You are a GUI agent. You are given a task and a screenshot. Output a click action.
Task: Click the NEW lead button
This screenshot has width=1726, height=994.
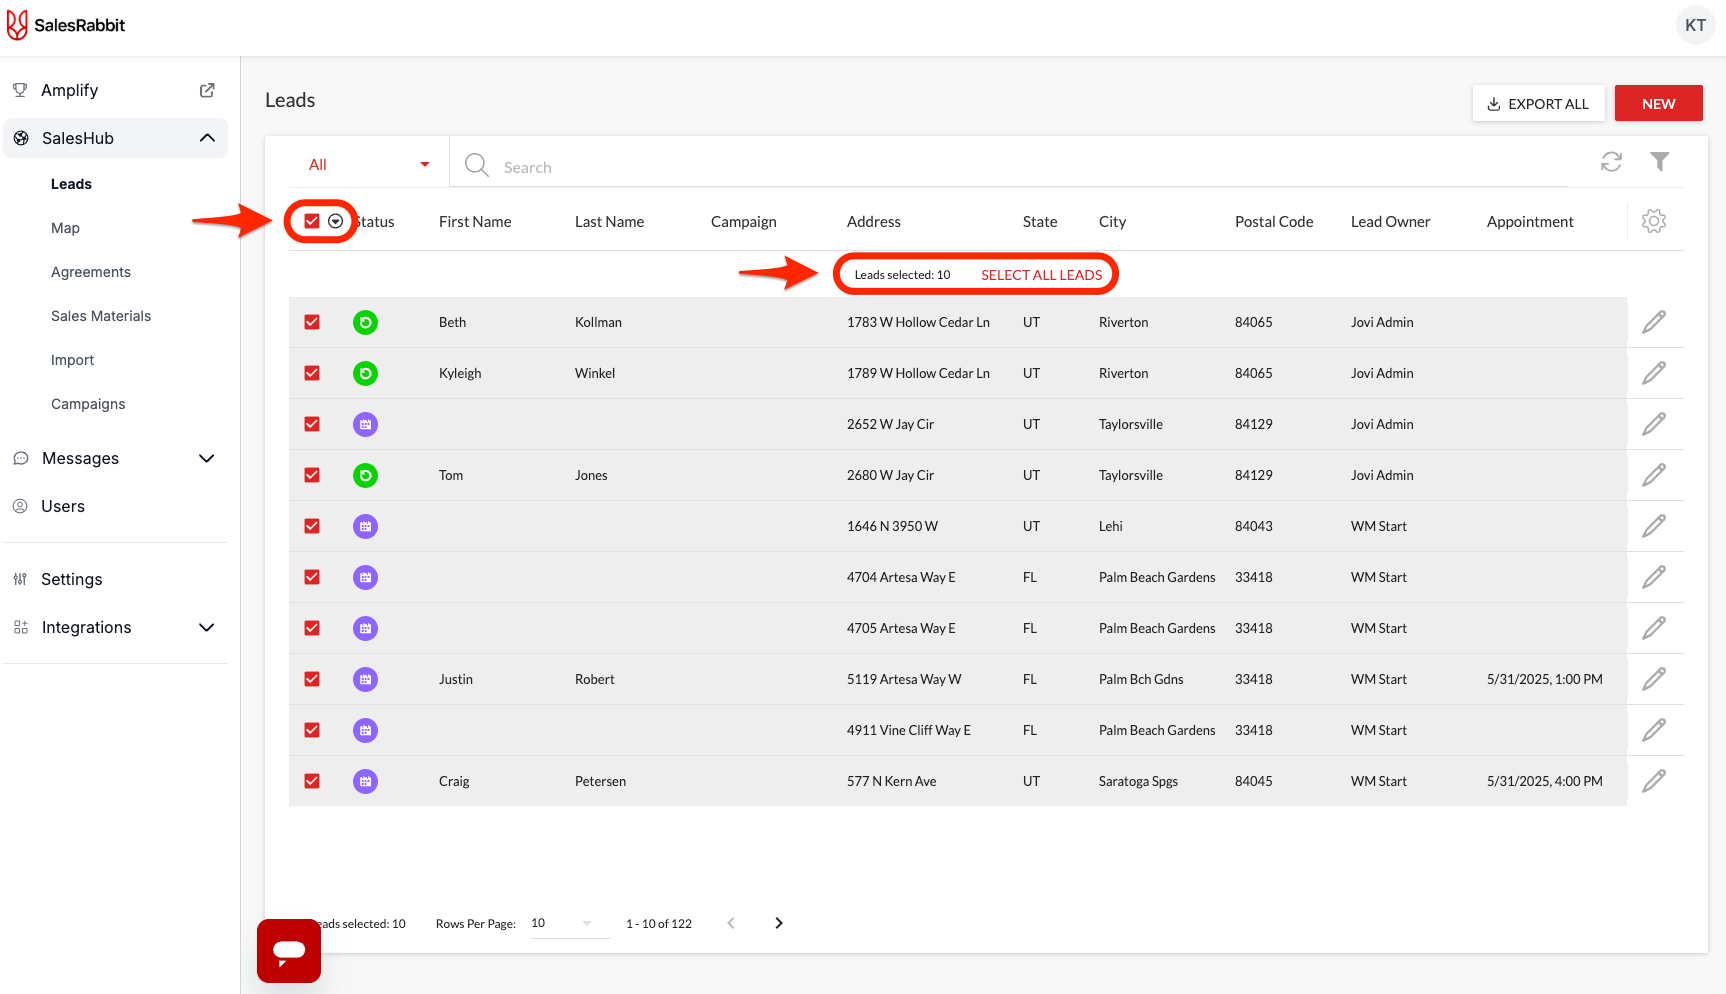coord(1658,103)
